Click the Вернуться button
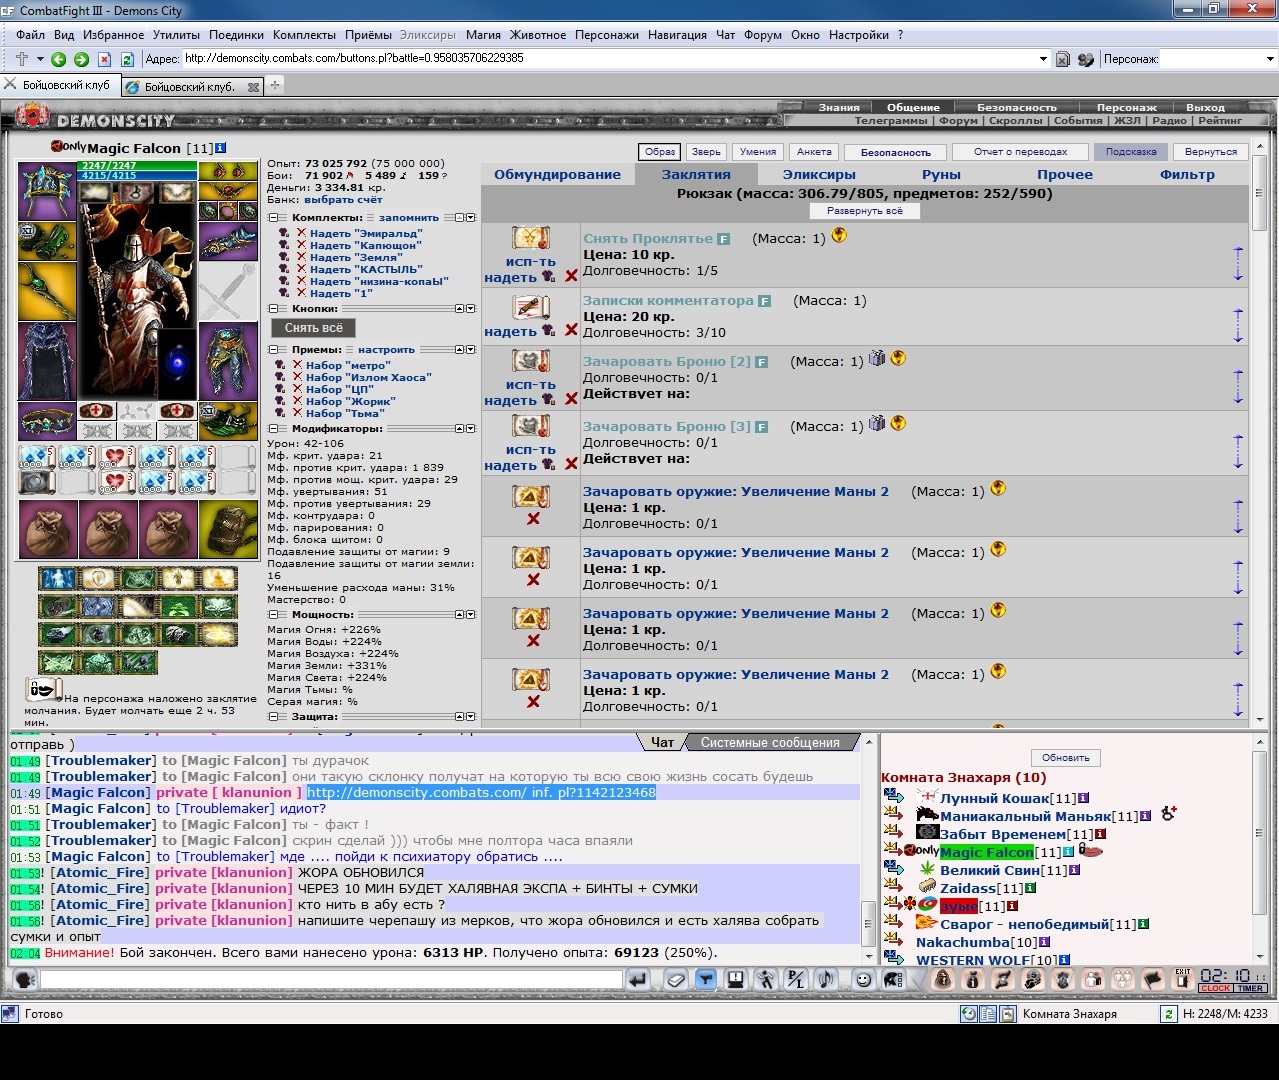This screenshot has width=1279, height=1080. point(1211,152)
